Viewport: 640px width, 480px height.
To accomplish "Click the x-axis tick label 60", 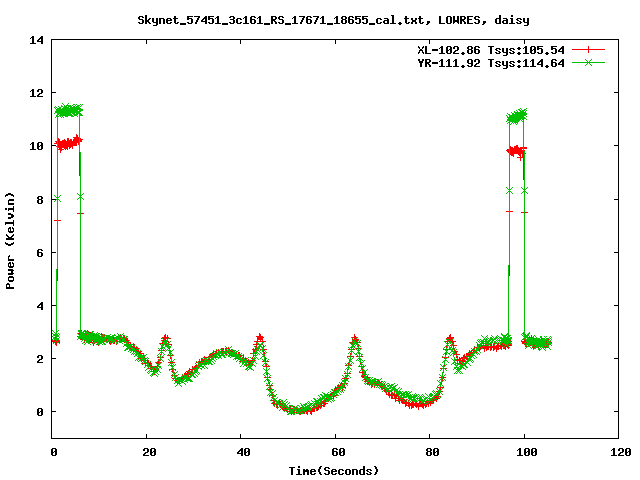I will (338, 452).
